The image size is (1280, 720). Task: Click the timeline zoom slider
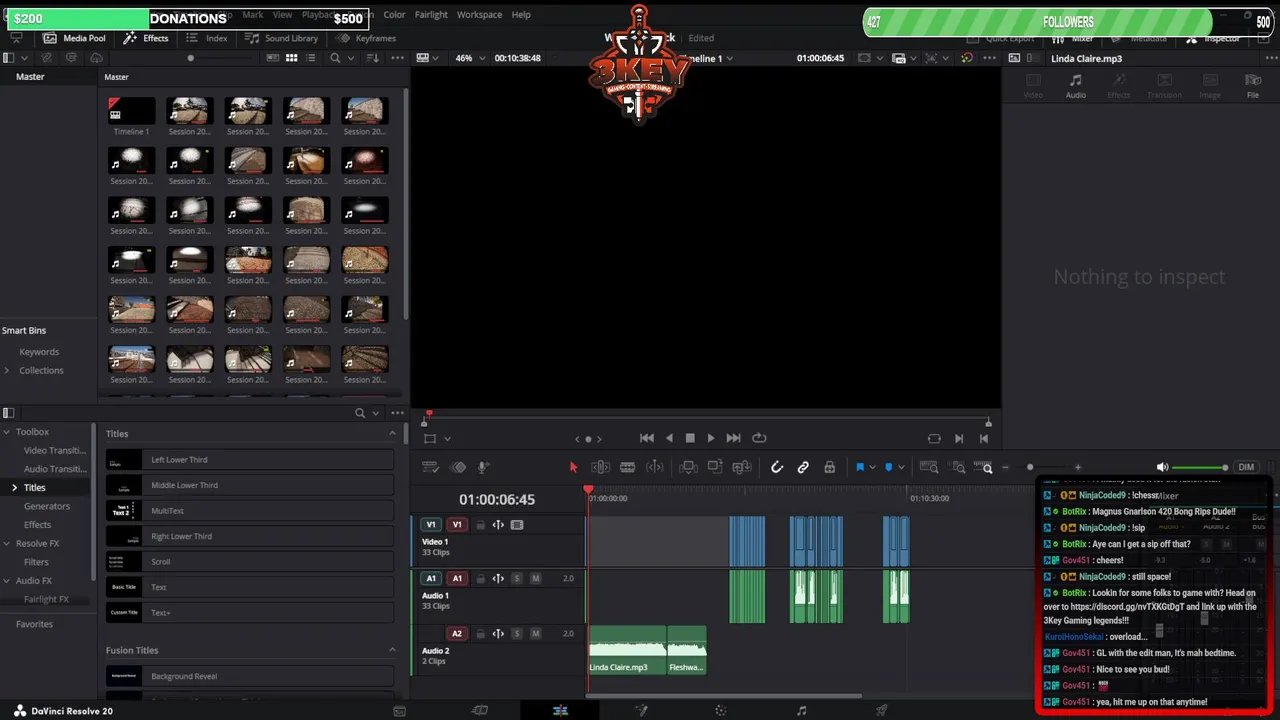coord(1041,468)
